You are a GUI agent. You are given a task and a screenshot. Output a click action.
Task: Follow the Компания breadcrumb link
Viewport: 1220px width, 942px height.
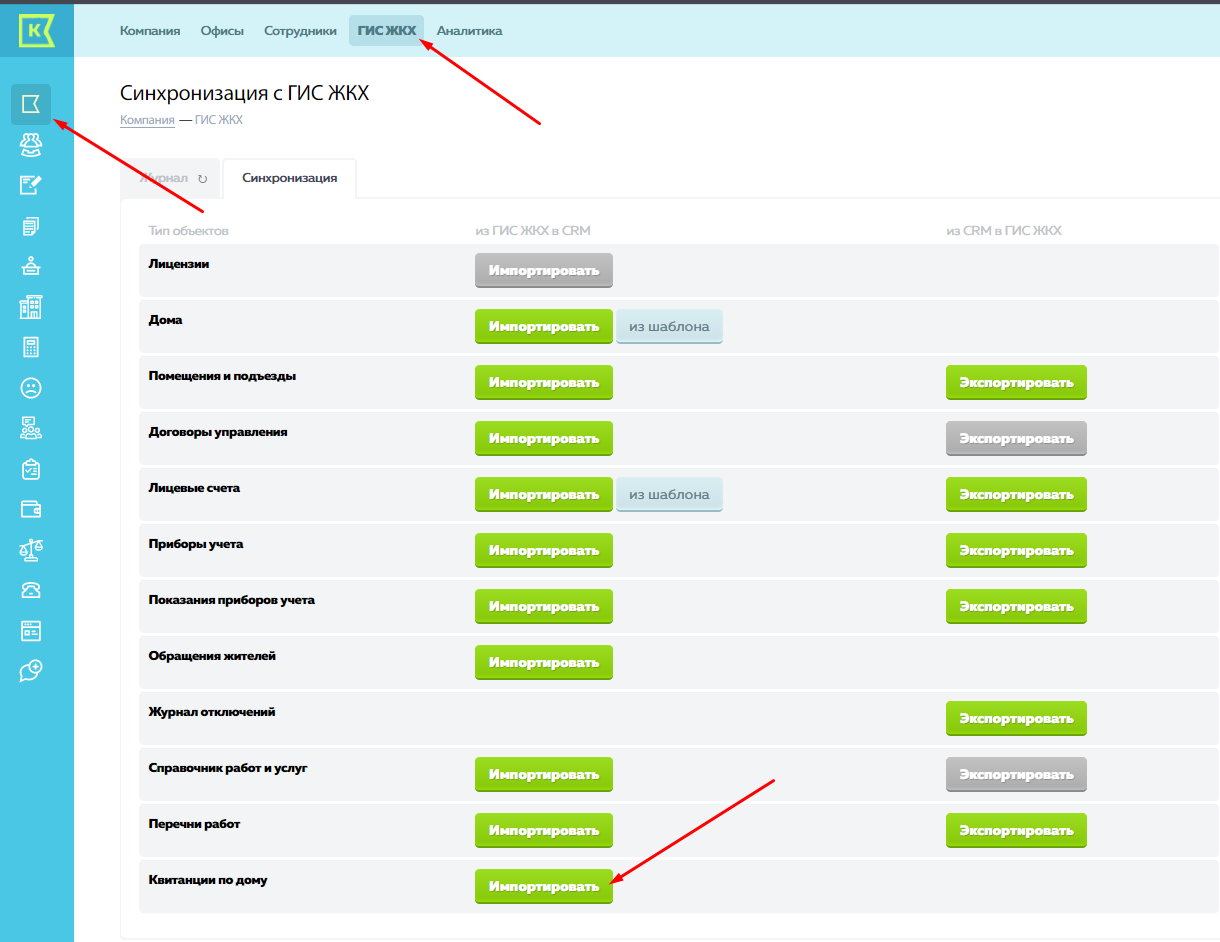click(x=147, y=120)
